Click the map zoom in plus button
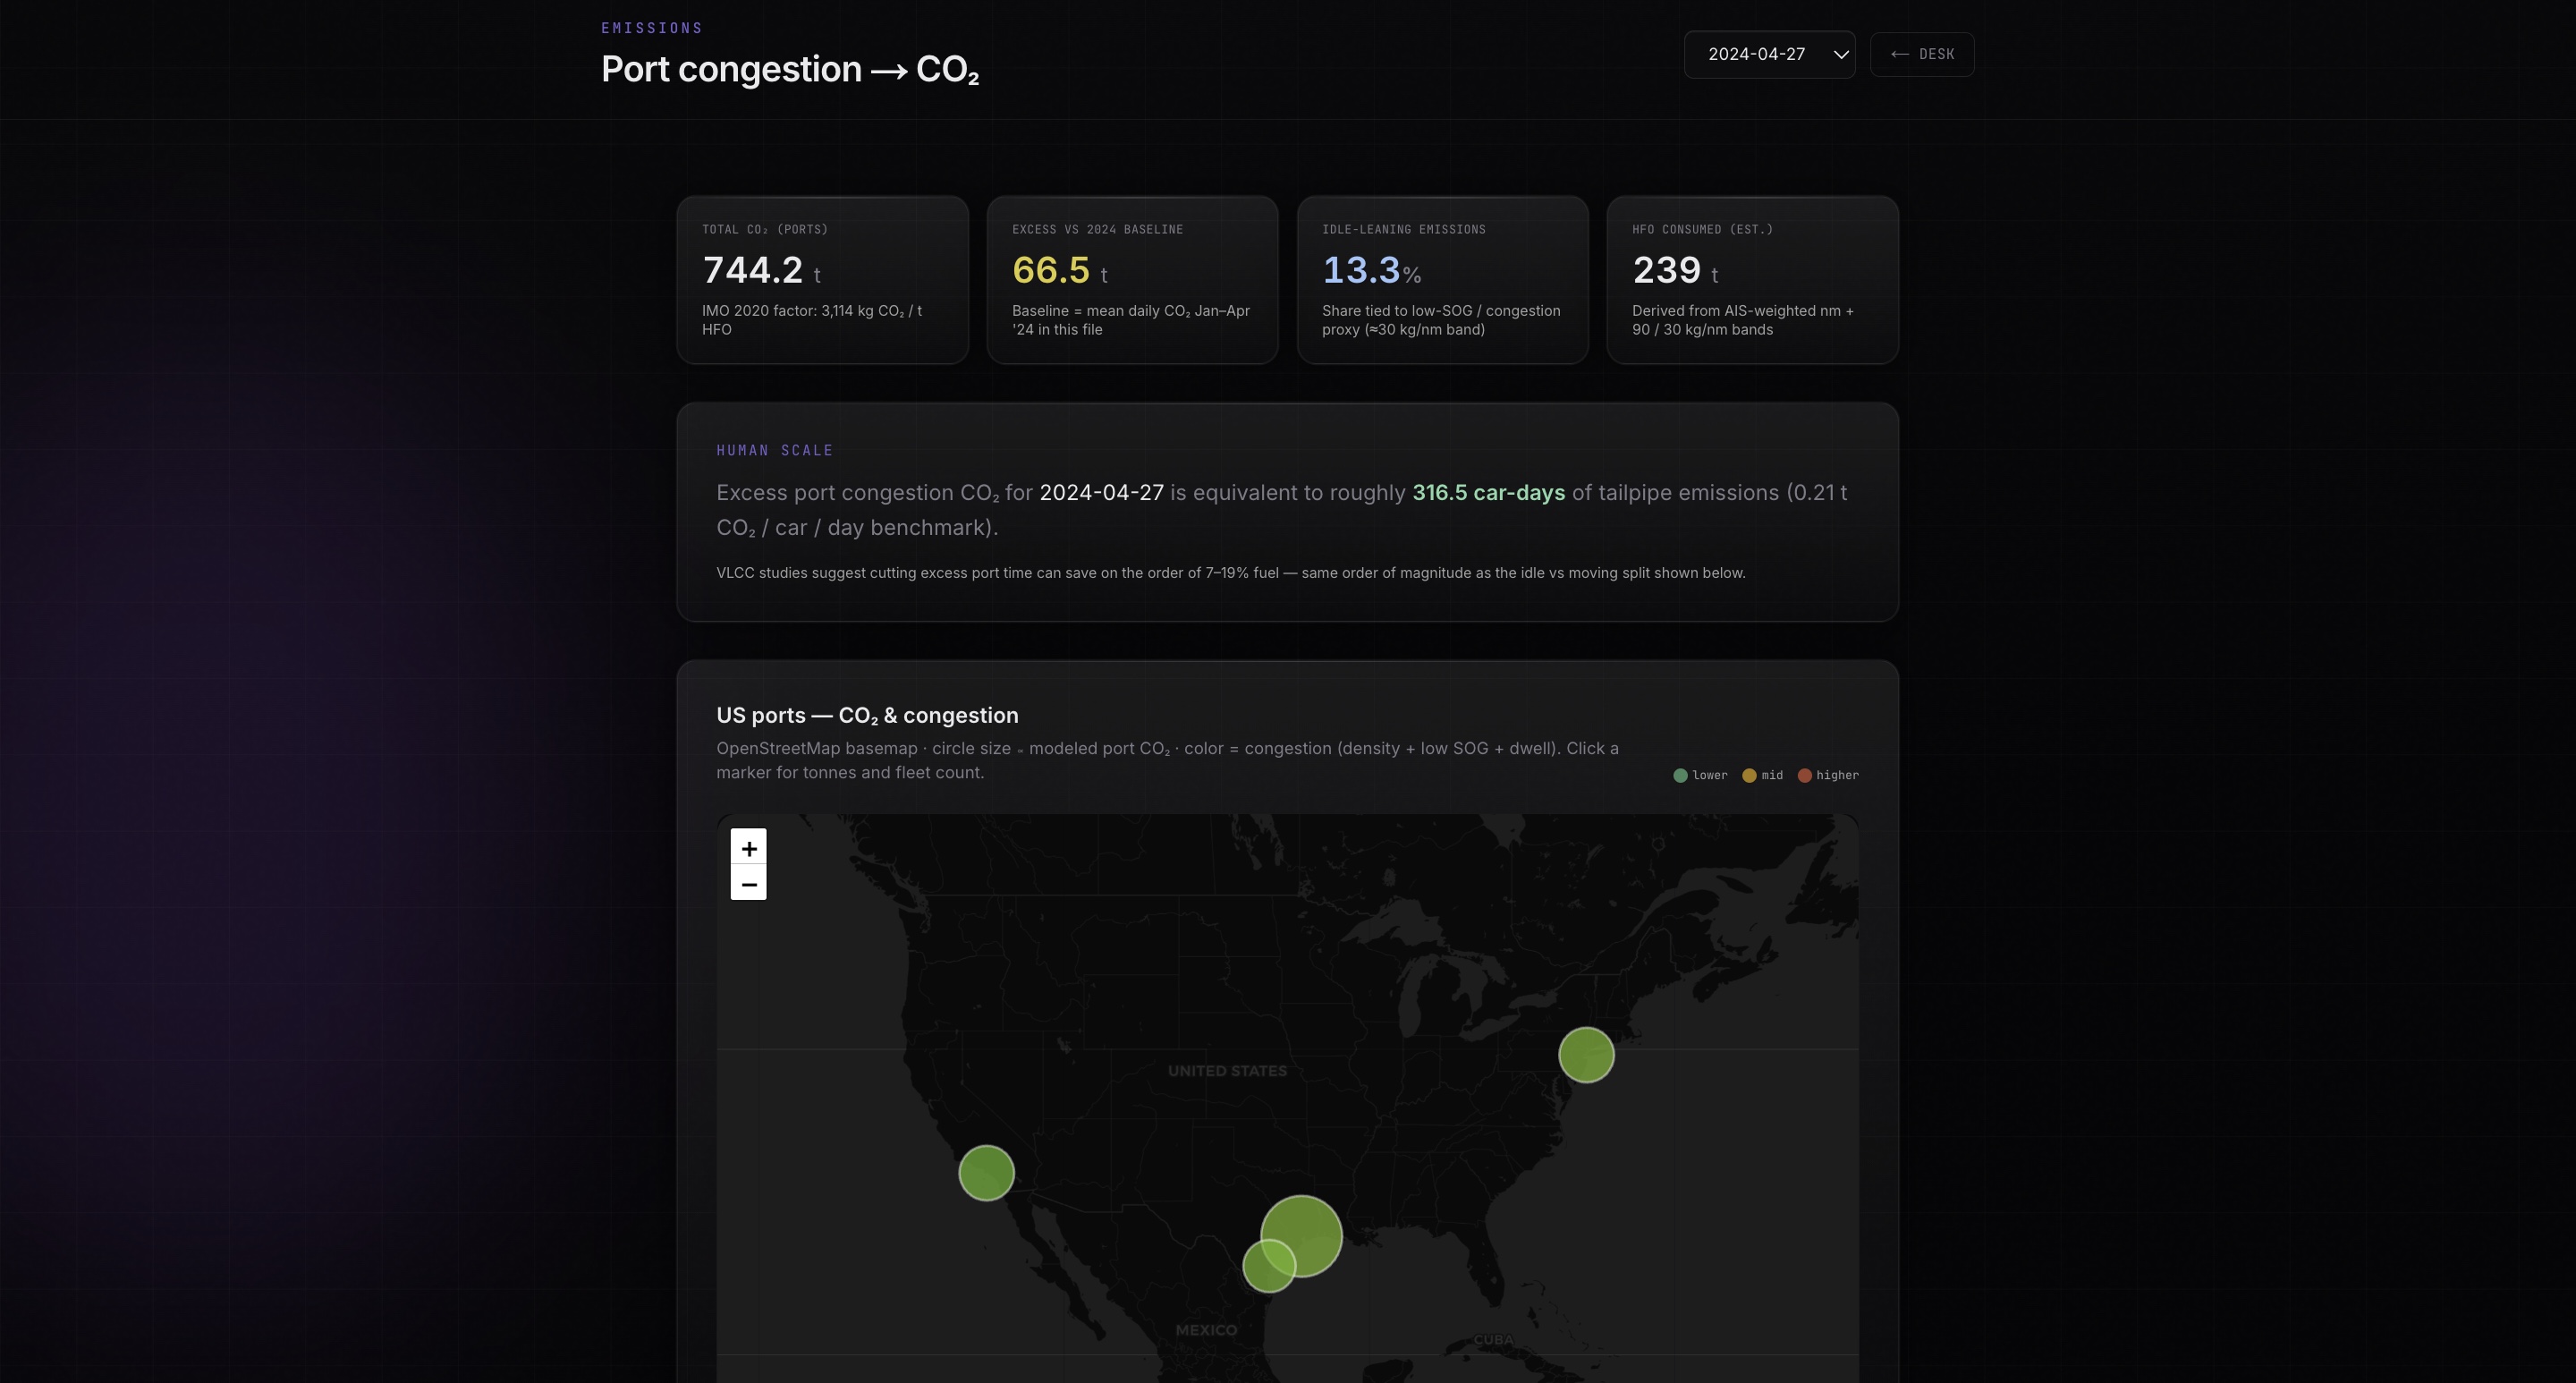The height and width of the screenshot is (1383, 2576). click(748, 848)
